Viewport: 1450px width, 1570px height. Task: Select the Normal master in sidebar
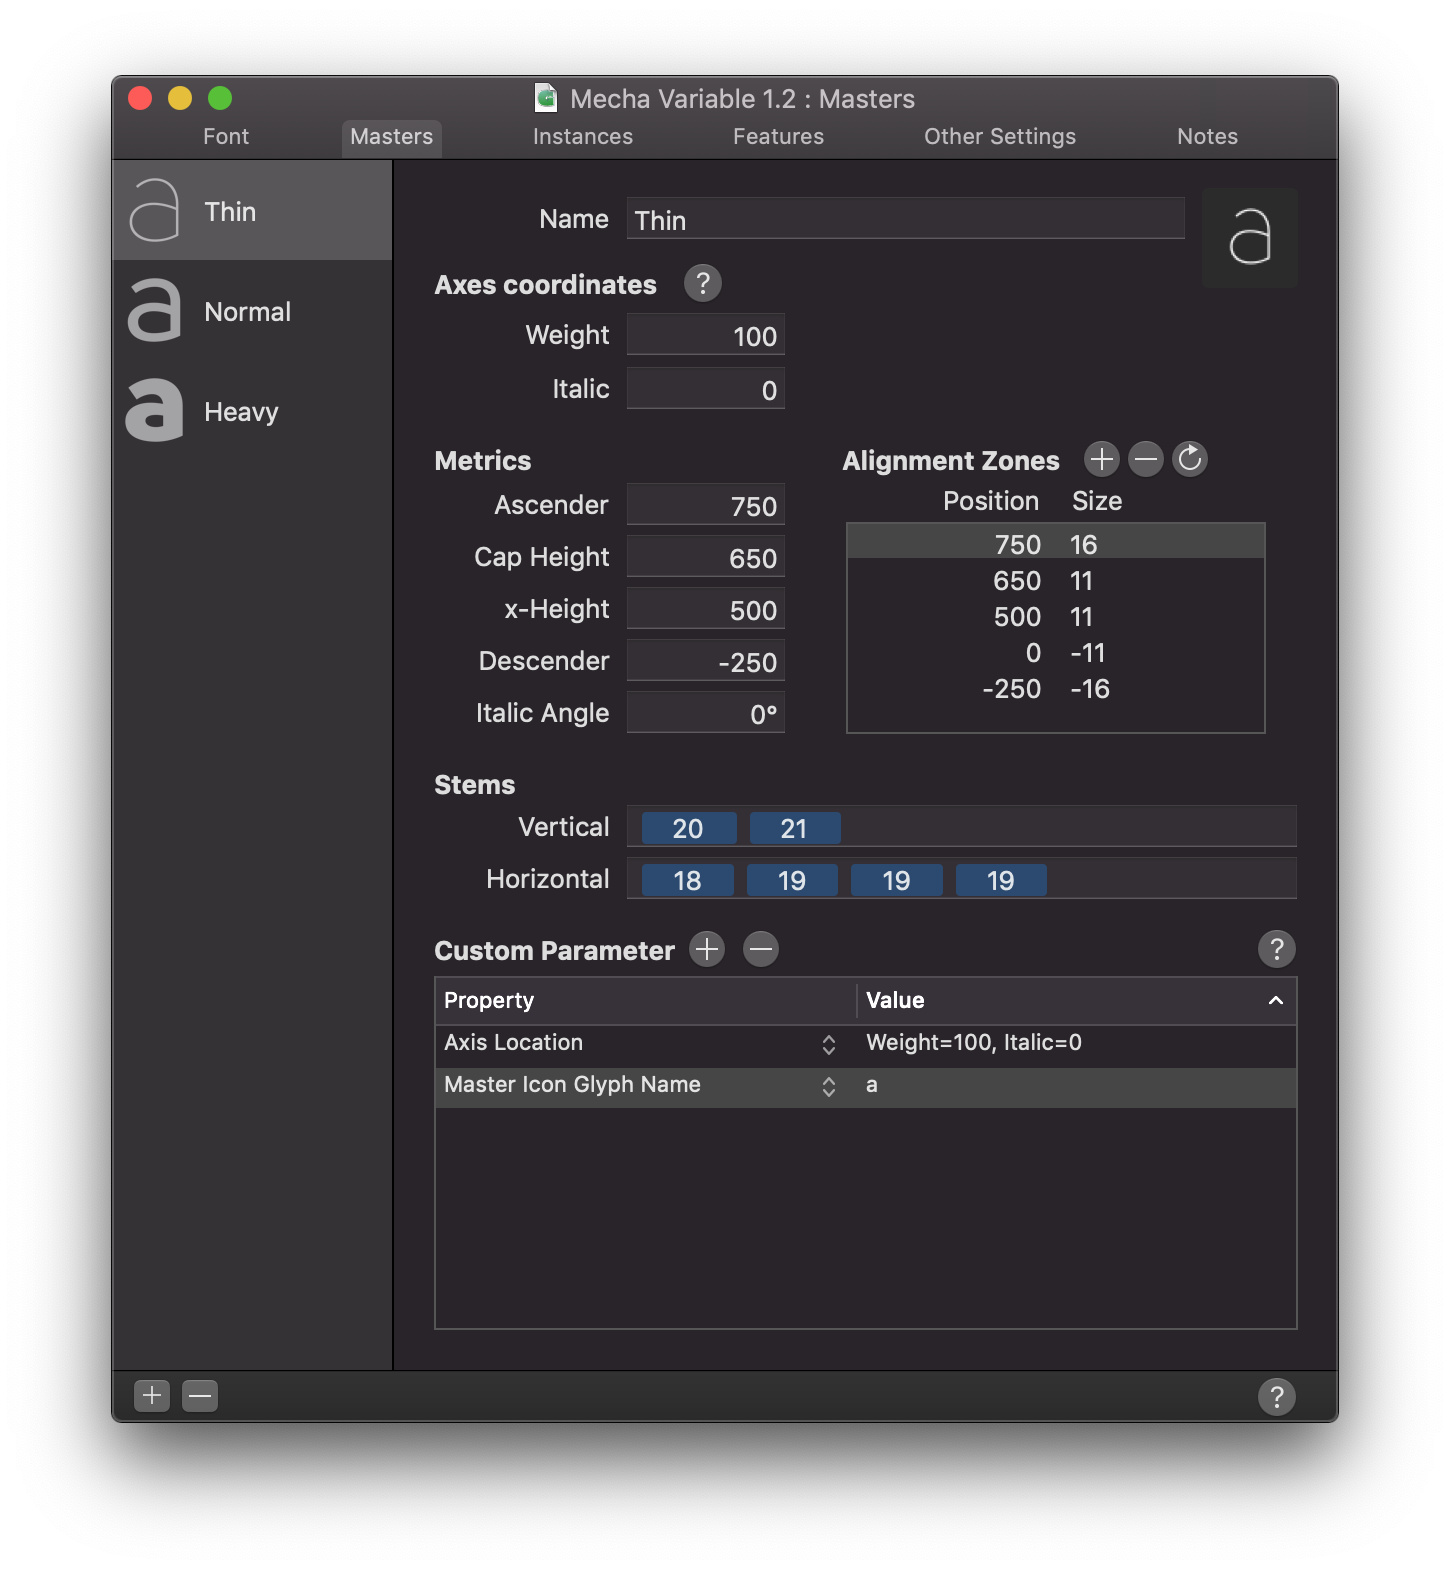pos(246,312)
